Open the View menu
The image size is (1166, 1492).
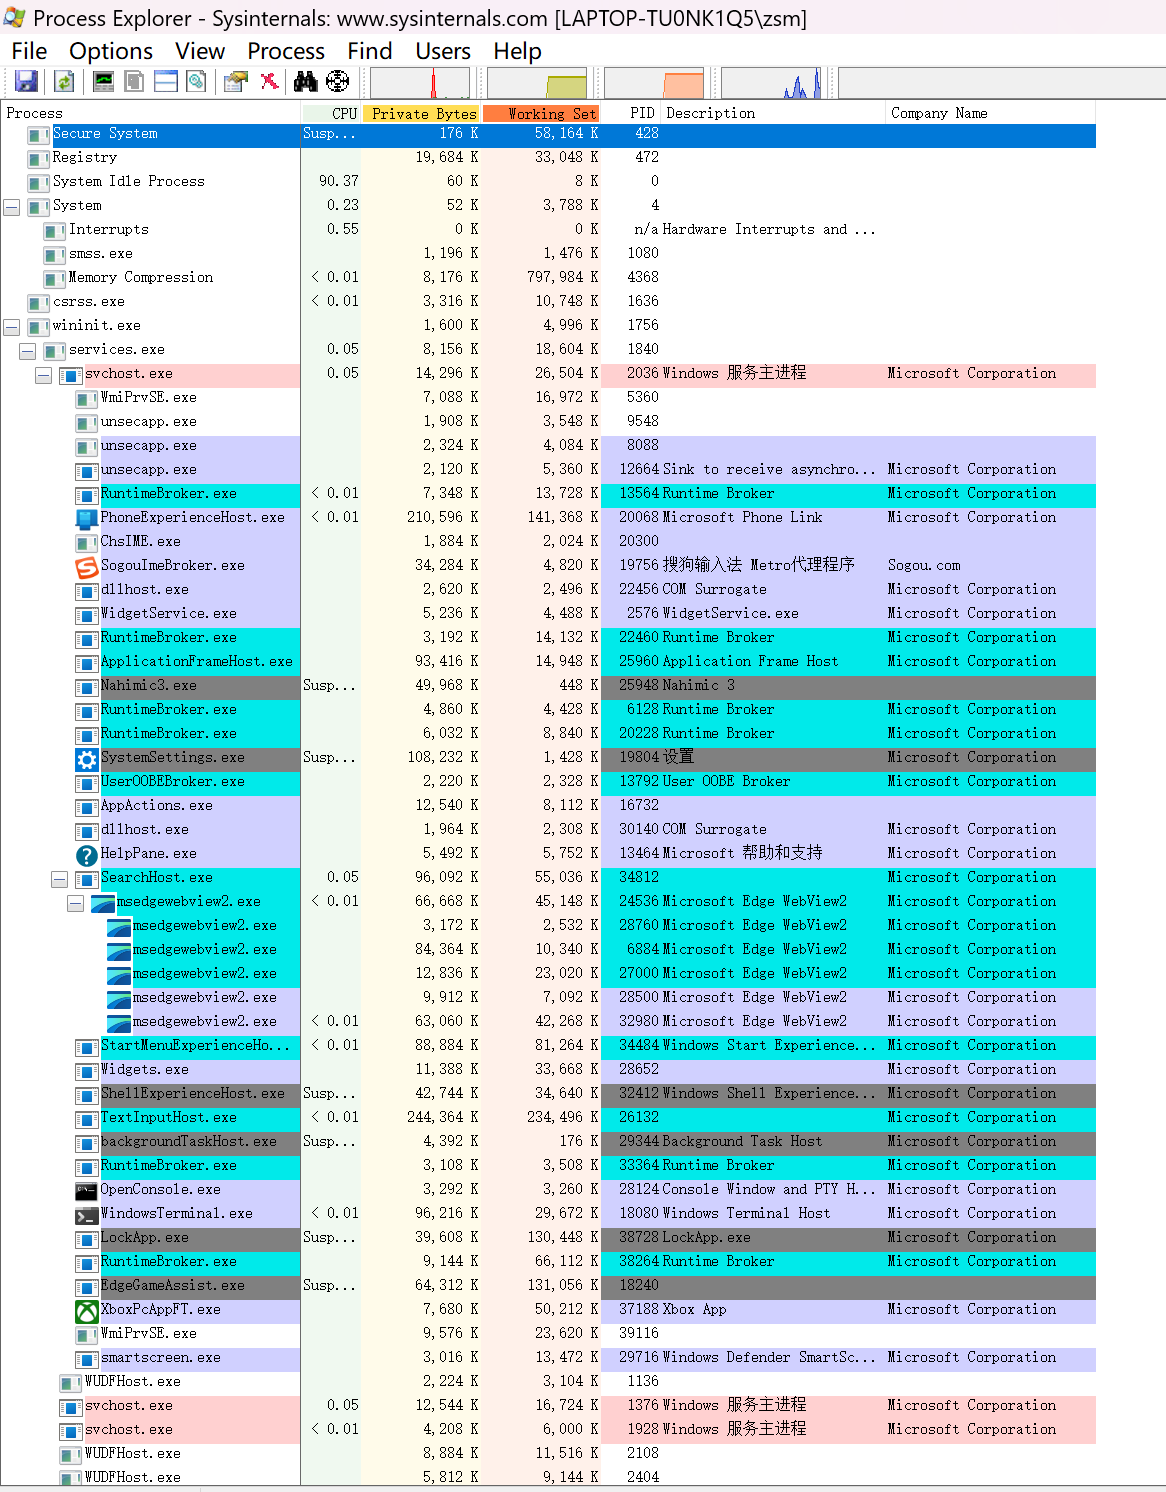point(200,51)
